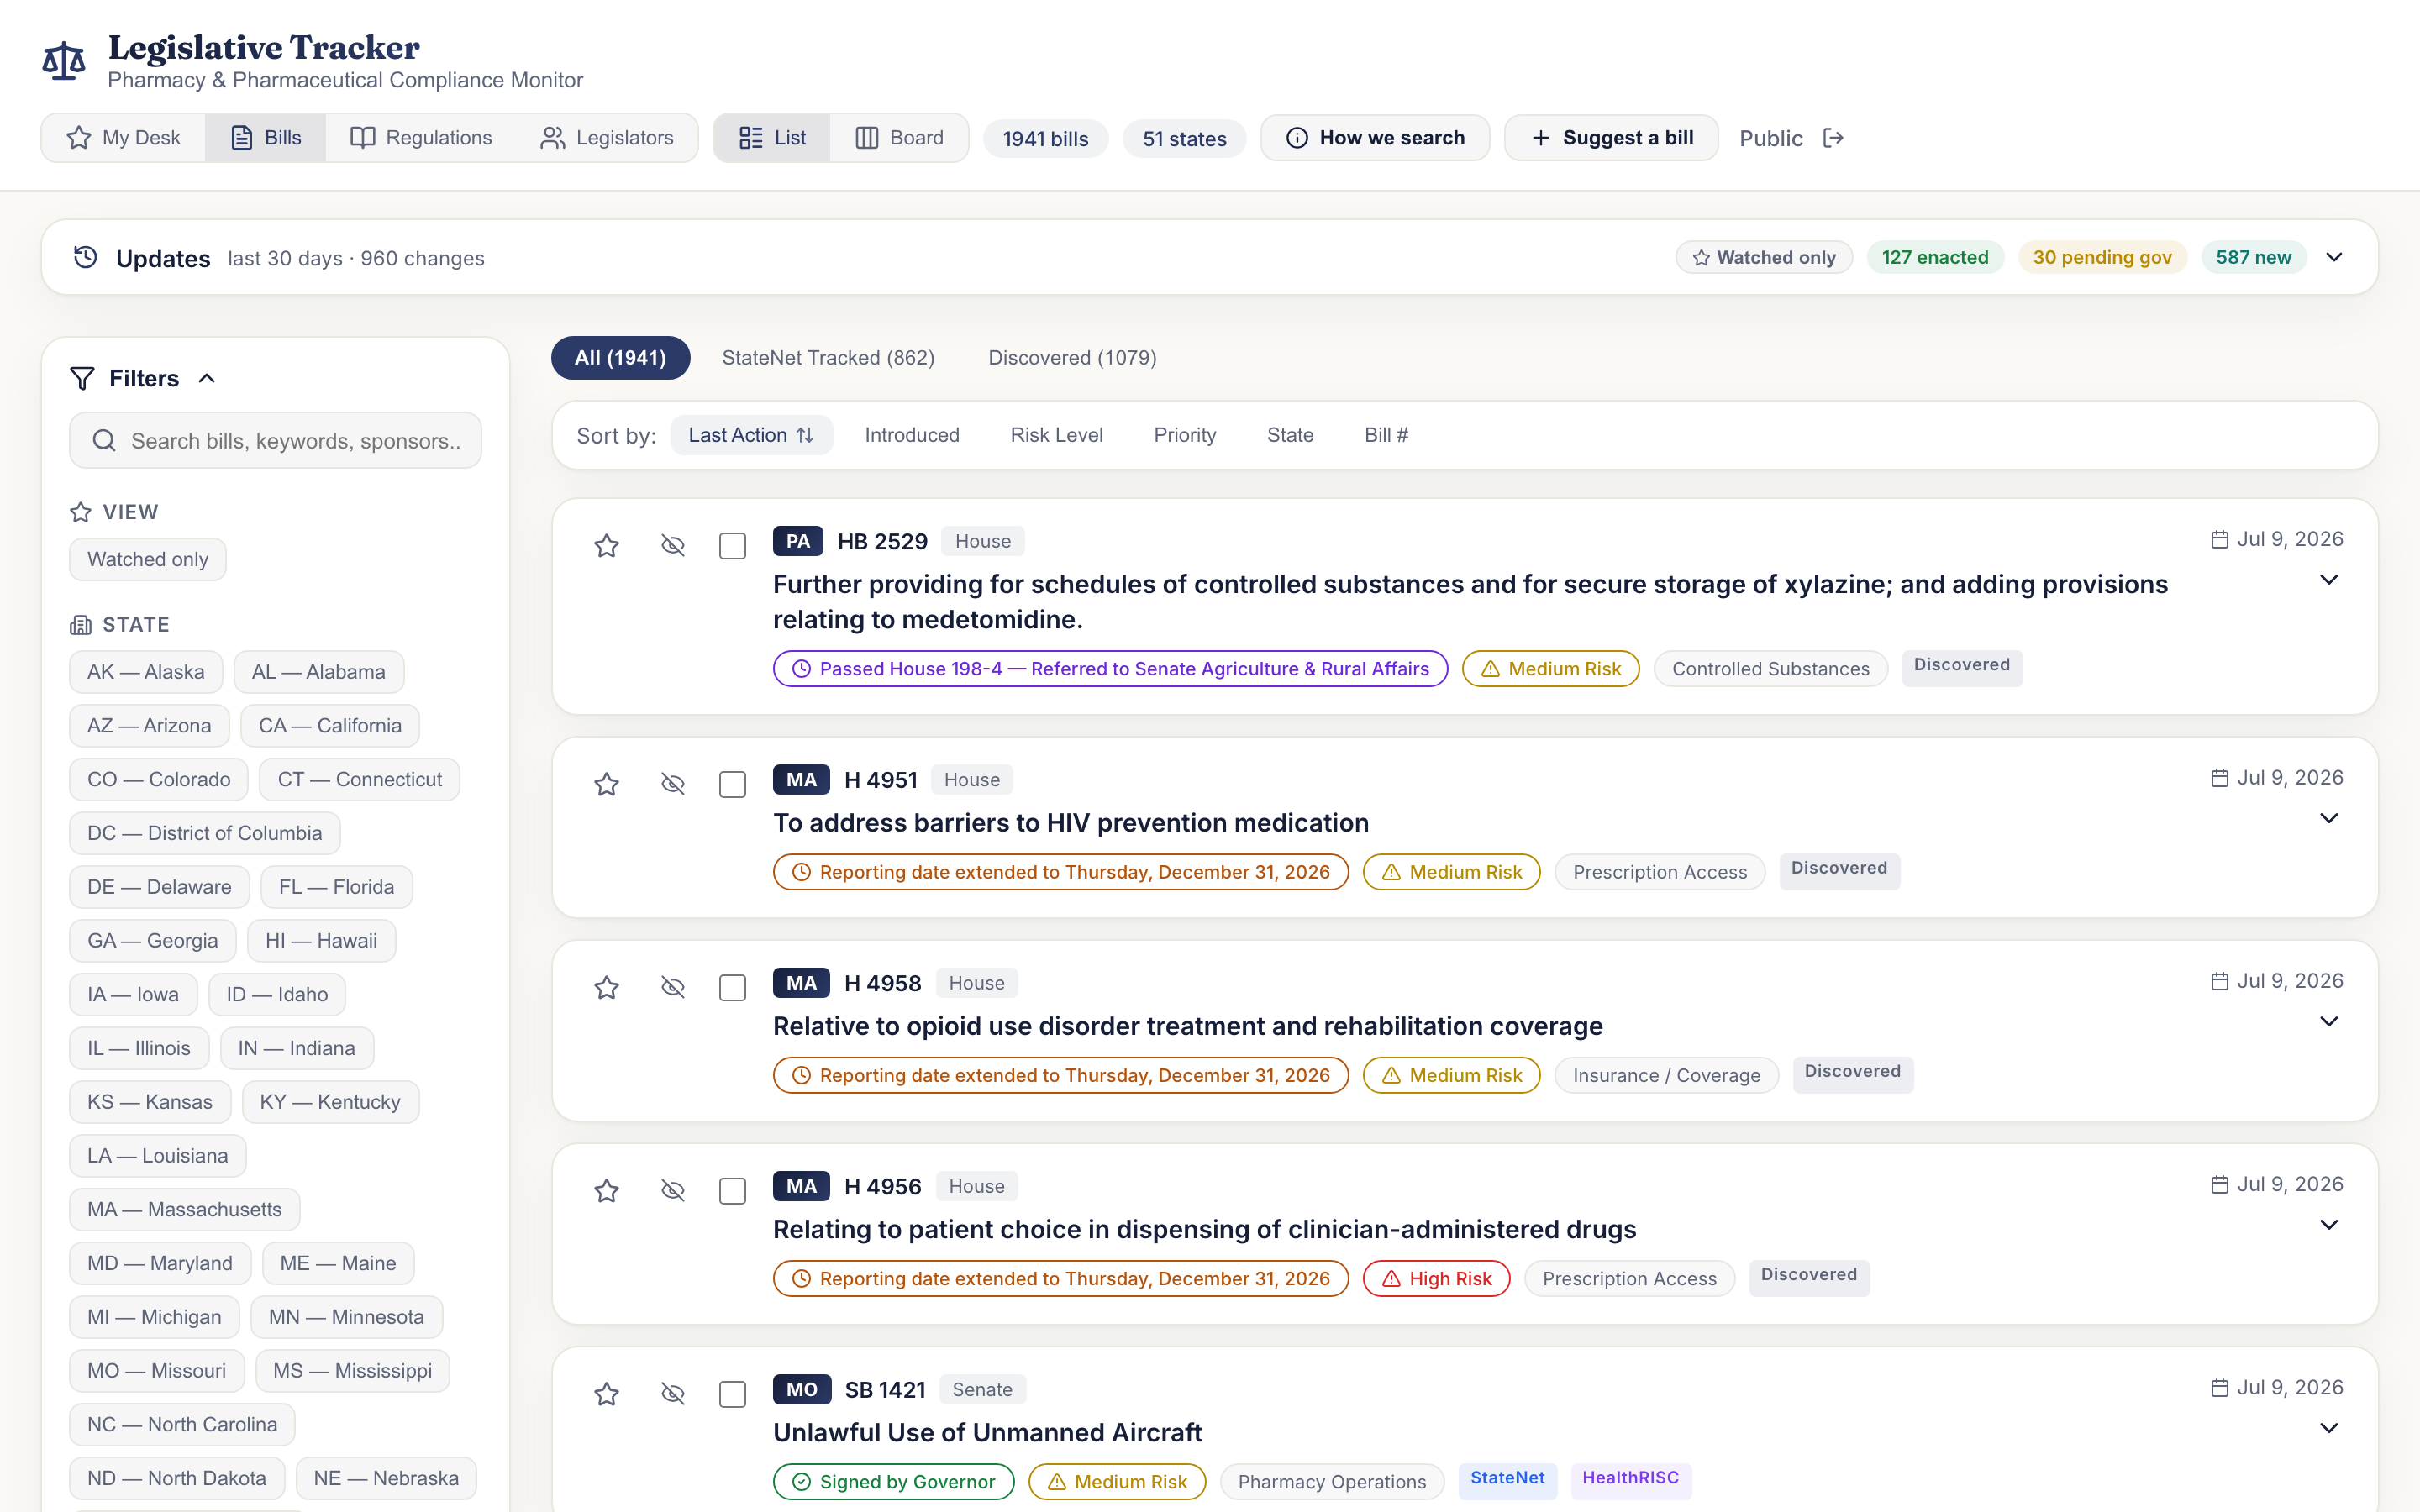This screenshot has width=2420, height=1512.
Task: Hide the PA HB 2529 bill
Action: click(673, 545)
